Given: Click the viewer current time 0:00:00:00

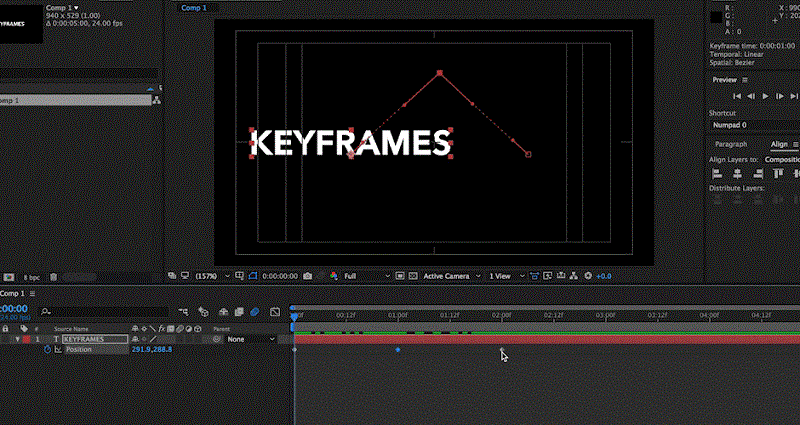Looking at the screenshot, I should [280, 276].
